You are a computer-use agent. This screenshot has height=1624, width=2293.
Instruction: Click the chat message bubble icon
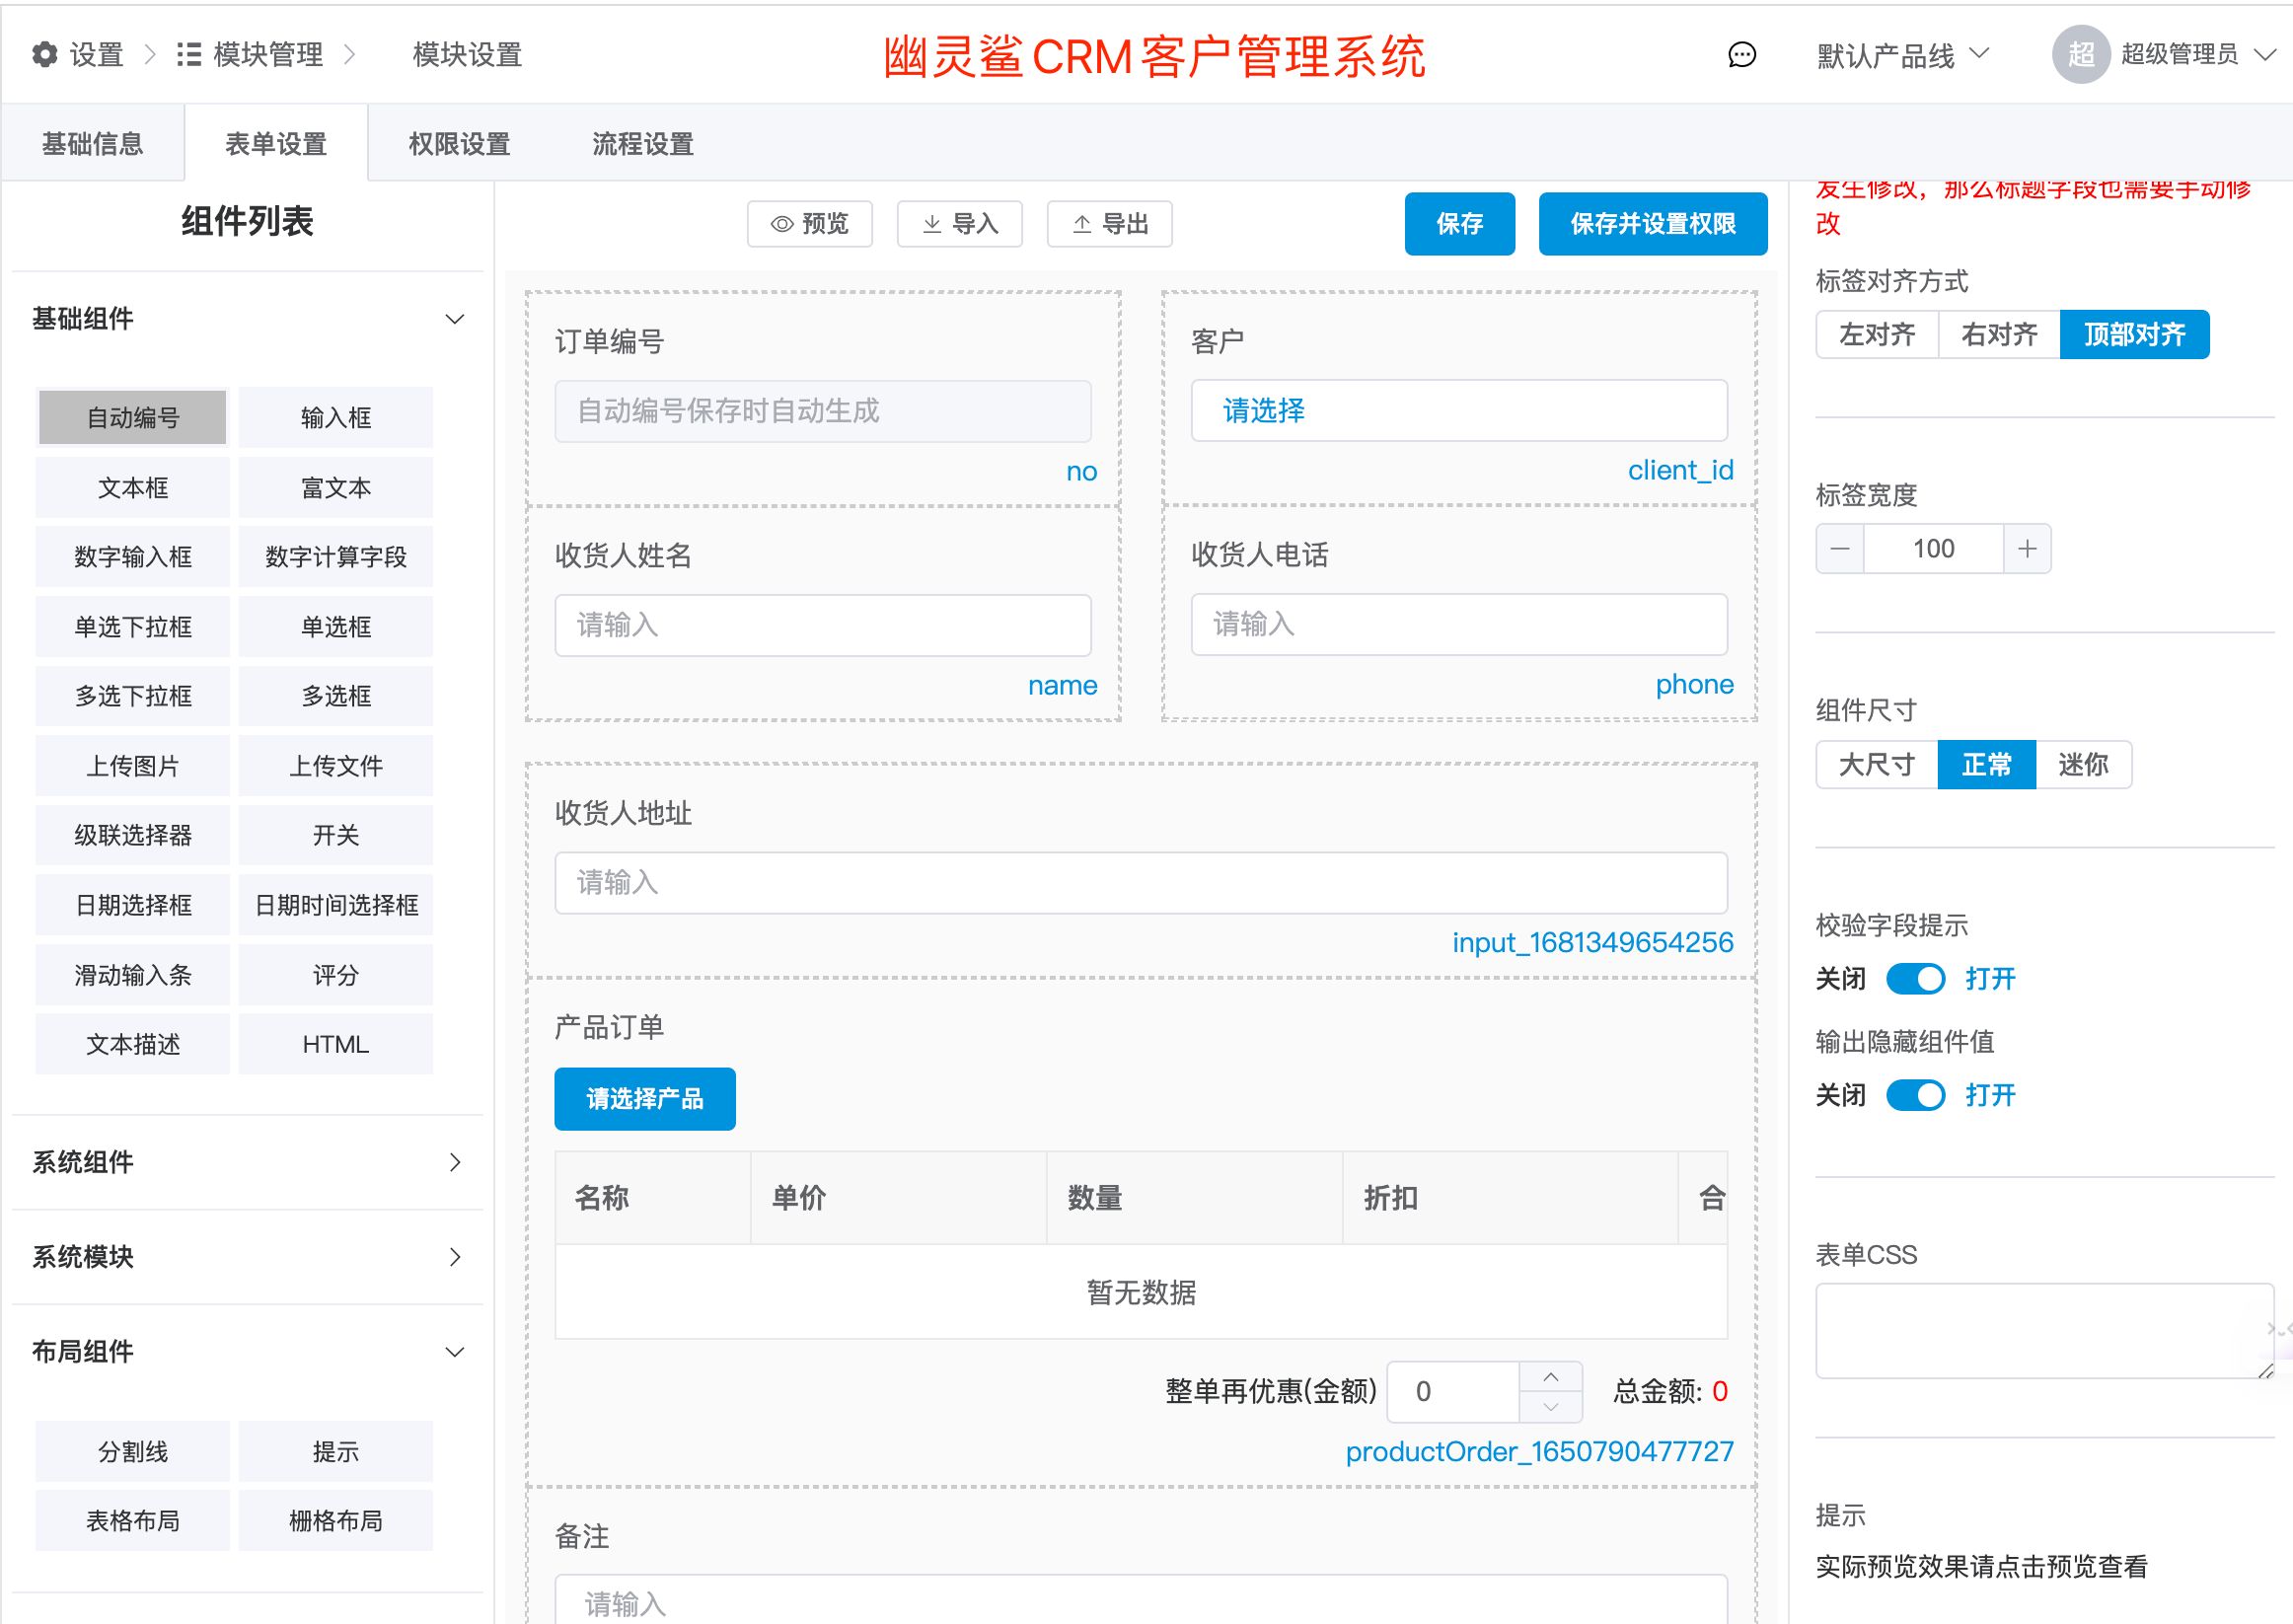point(1741,55)
